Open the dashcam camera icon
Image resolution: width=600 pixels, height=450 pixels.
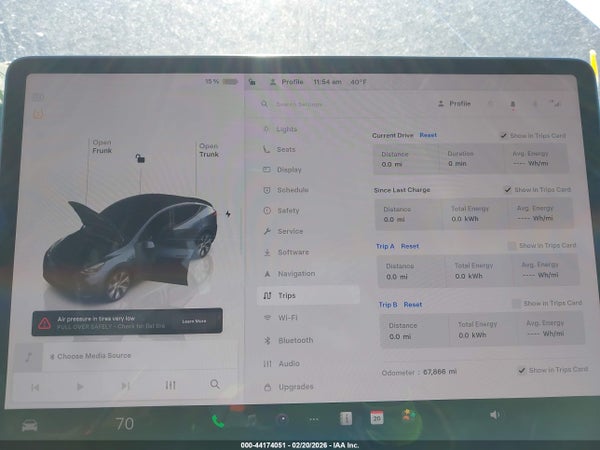pos(283,419)
